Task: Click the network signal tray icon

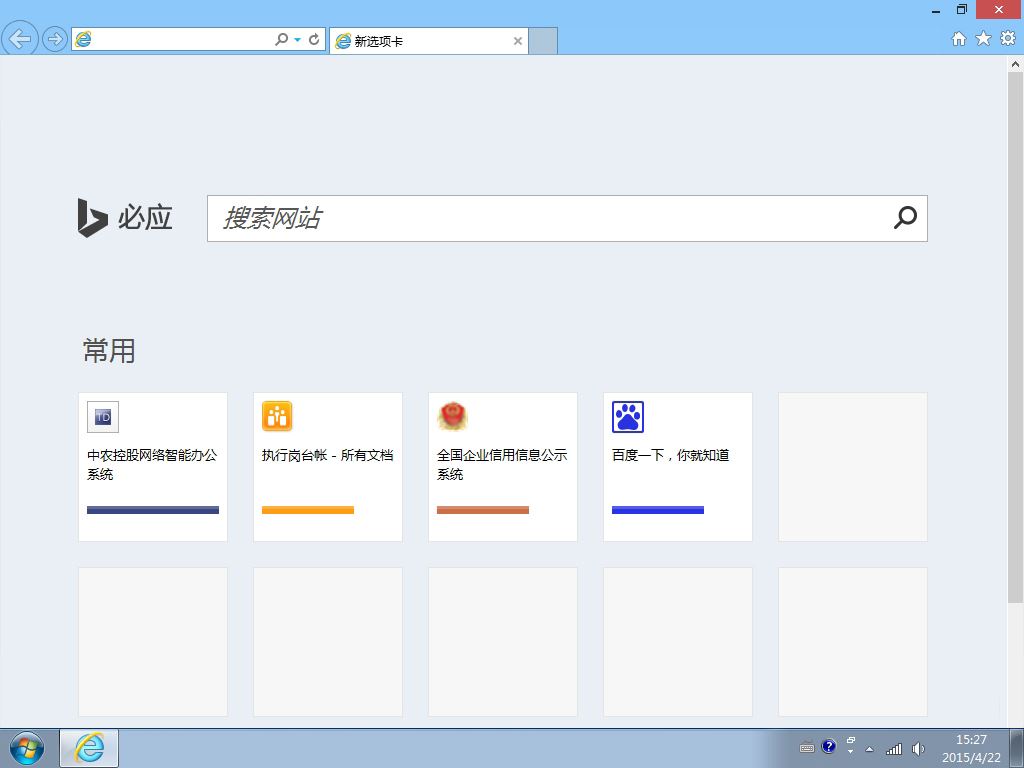Action: click(x=894, y=749)
